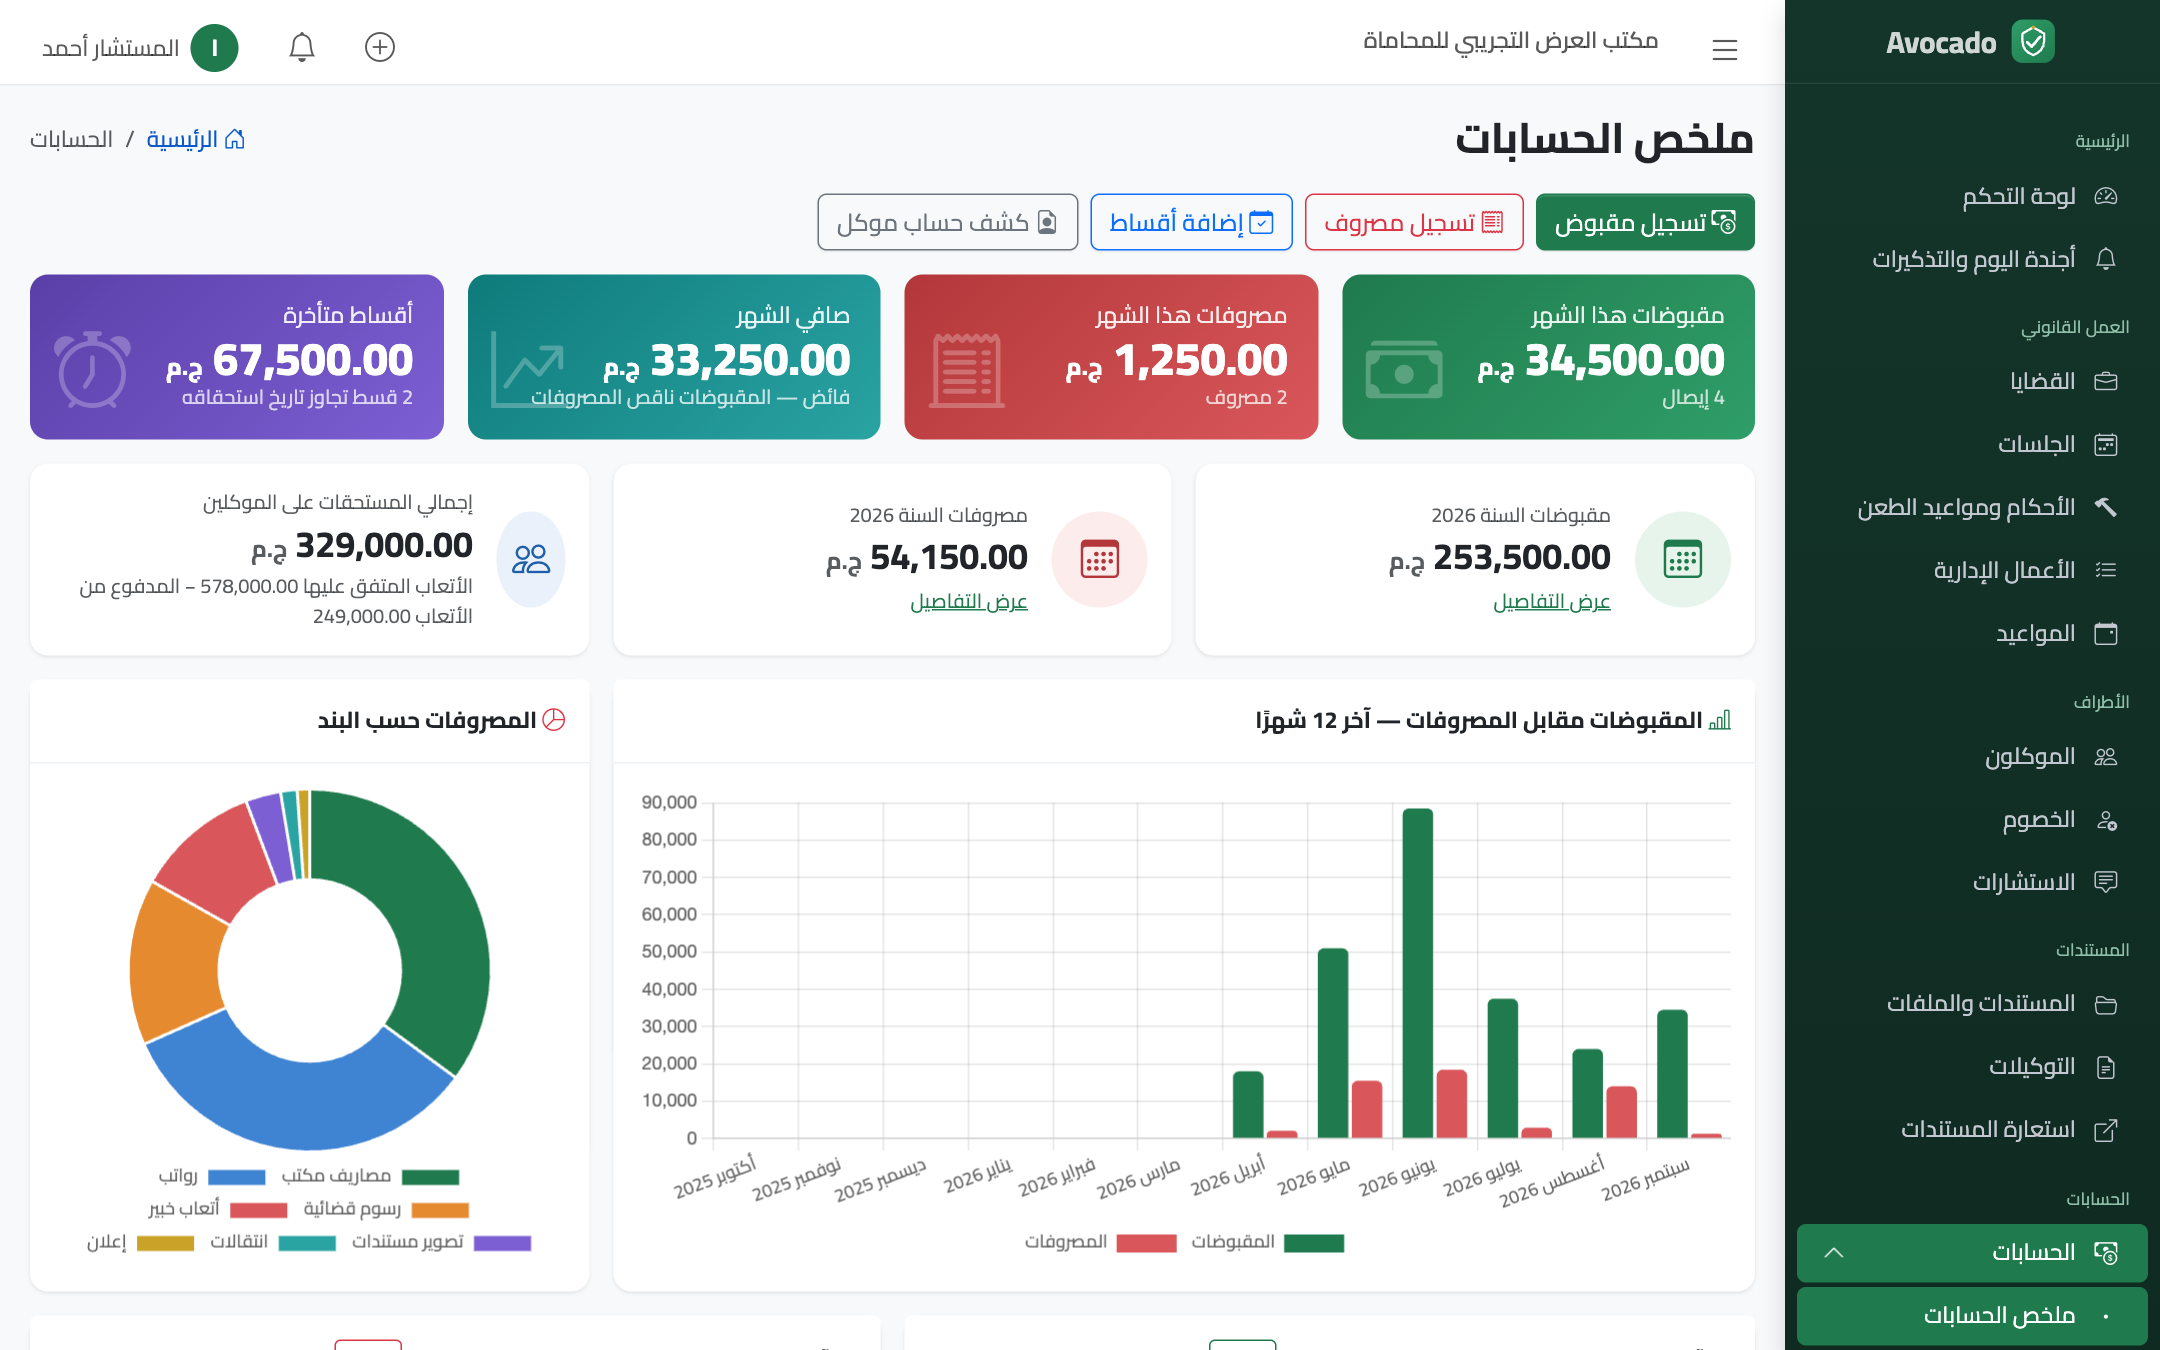
Task: Click the person icon beside الخصوم
Action: point(2106,820)
